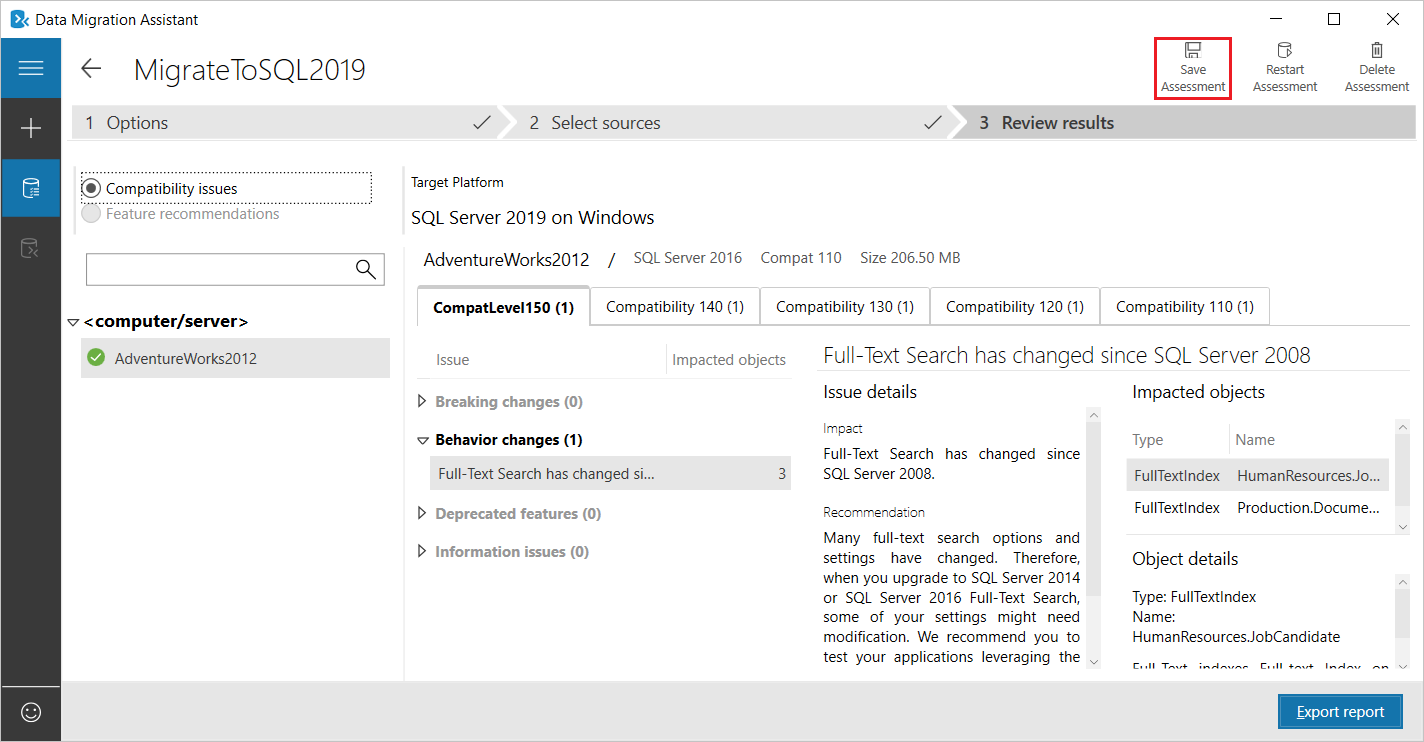
Task: Switch to Compatibility 110 (1) tab
Action: 1185,307
